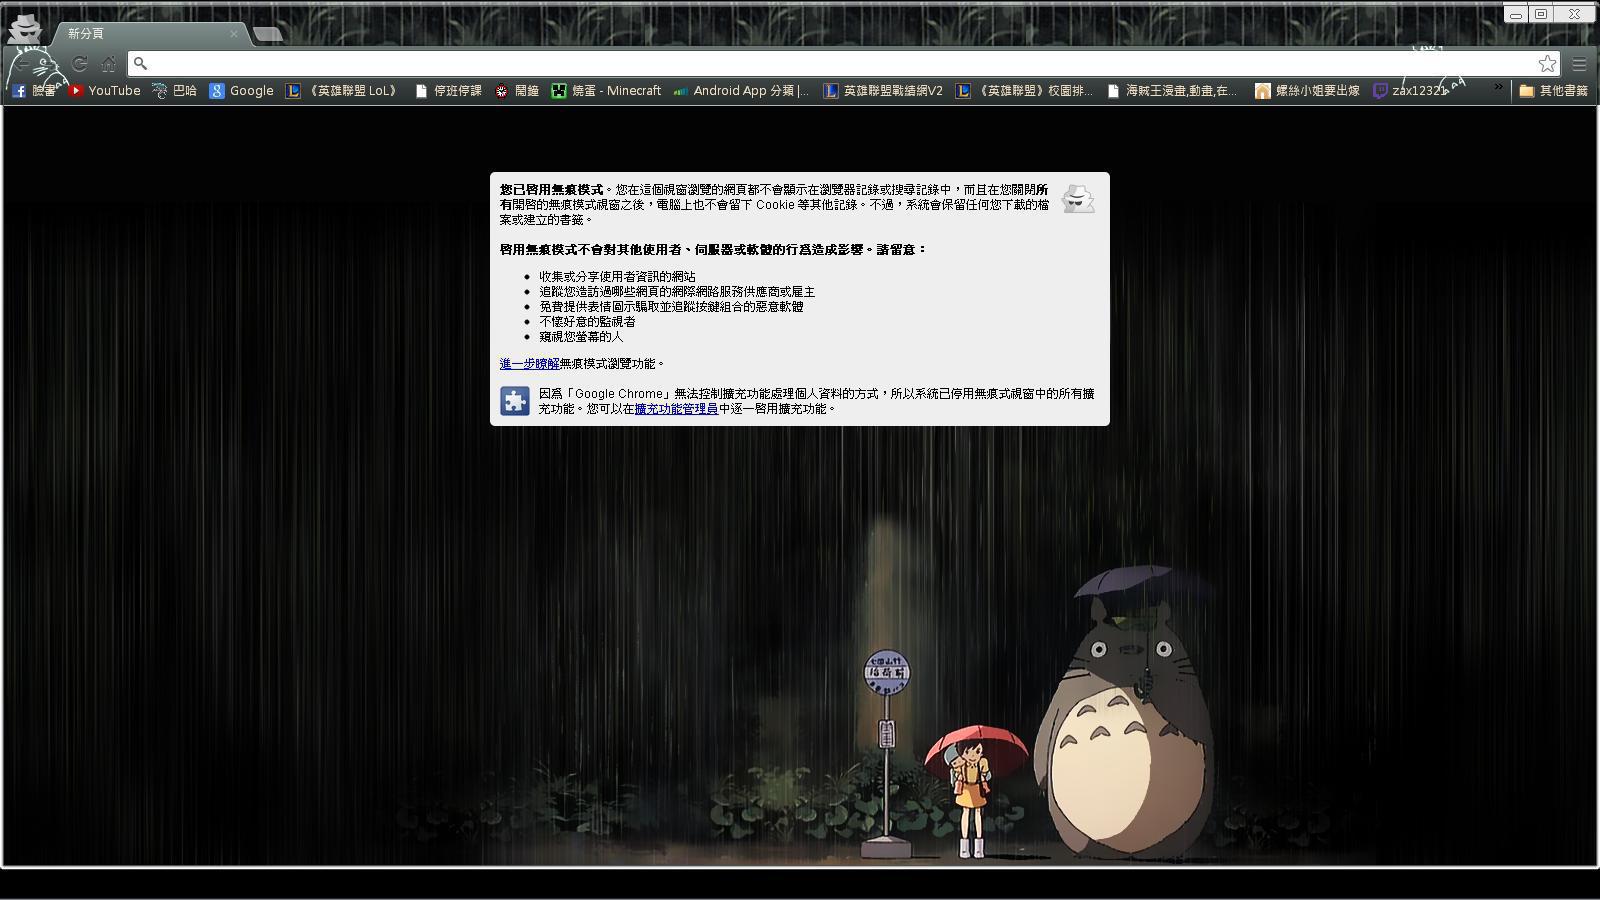Click the incognito spy icon in title bar
The width and height of the screenshot is (1600, 900).
click(24, 27)
